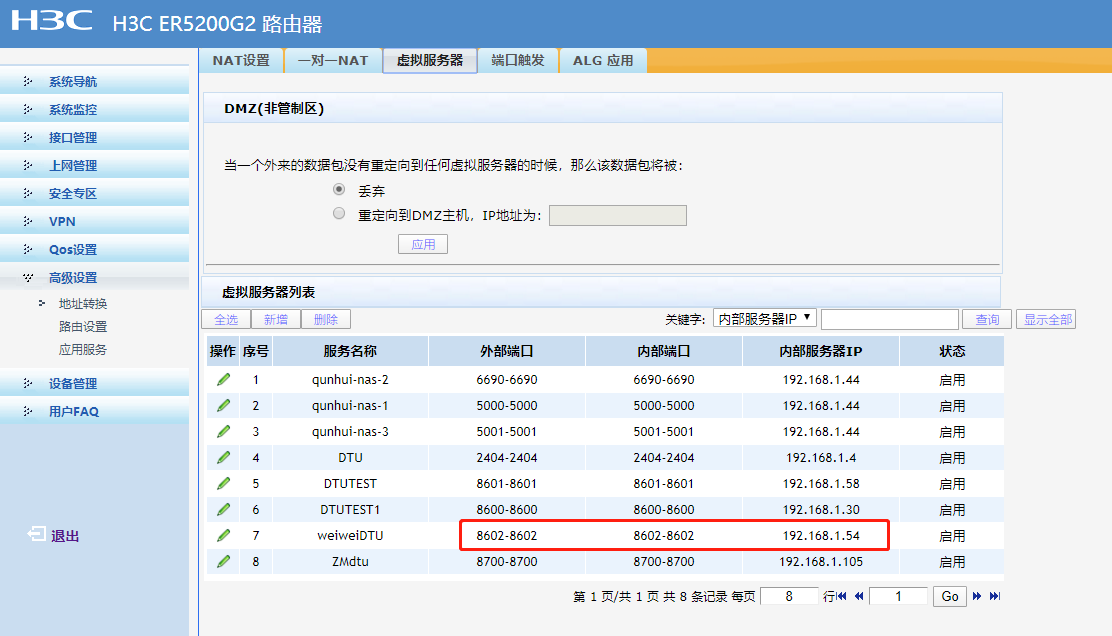
Task: Edit the DTU entry at 192.168.1.4 via pencil icon
Action: point(223,457)
